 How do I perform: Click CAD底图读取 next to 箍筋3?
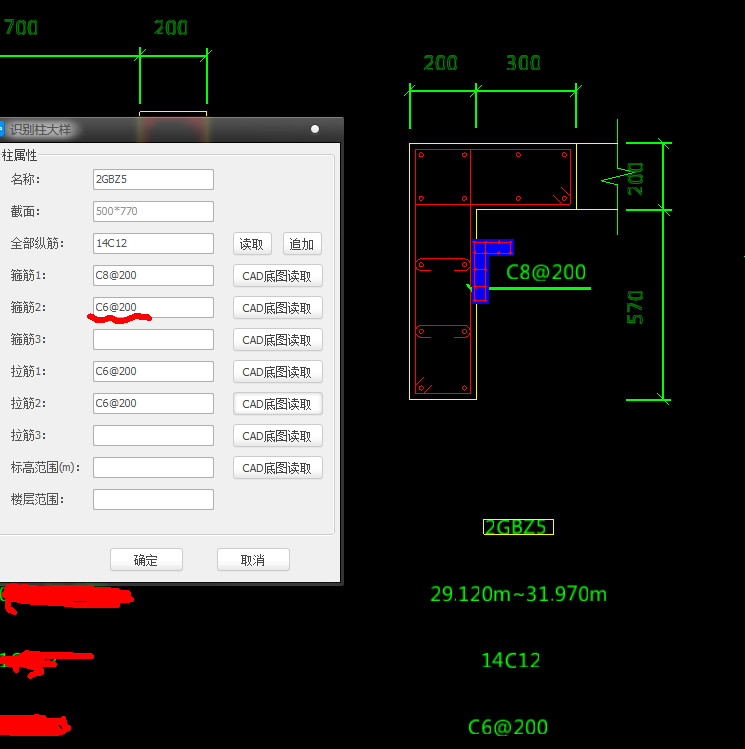tap(277, 340)
